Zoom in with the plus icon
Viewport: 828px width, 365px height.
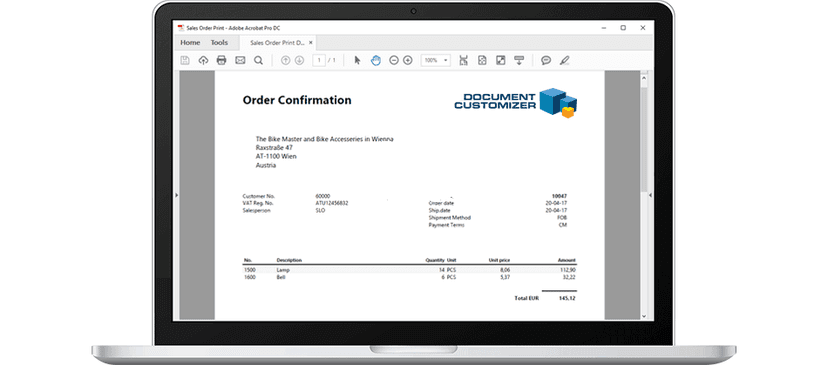click(x=408, y=60)
